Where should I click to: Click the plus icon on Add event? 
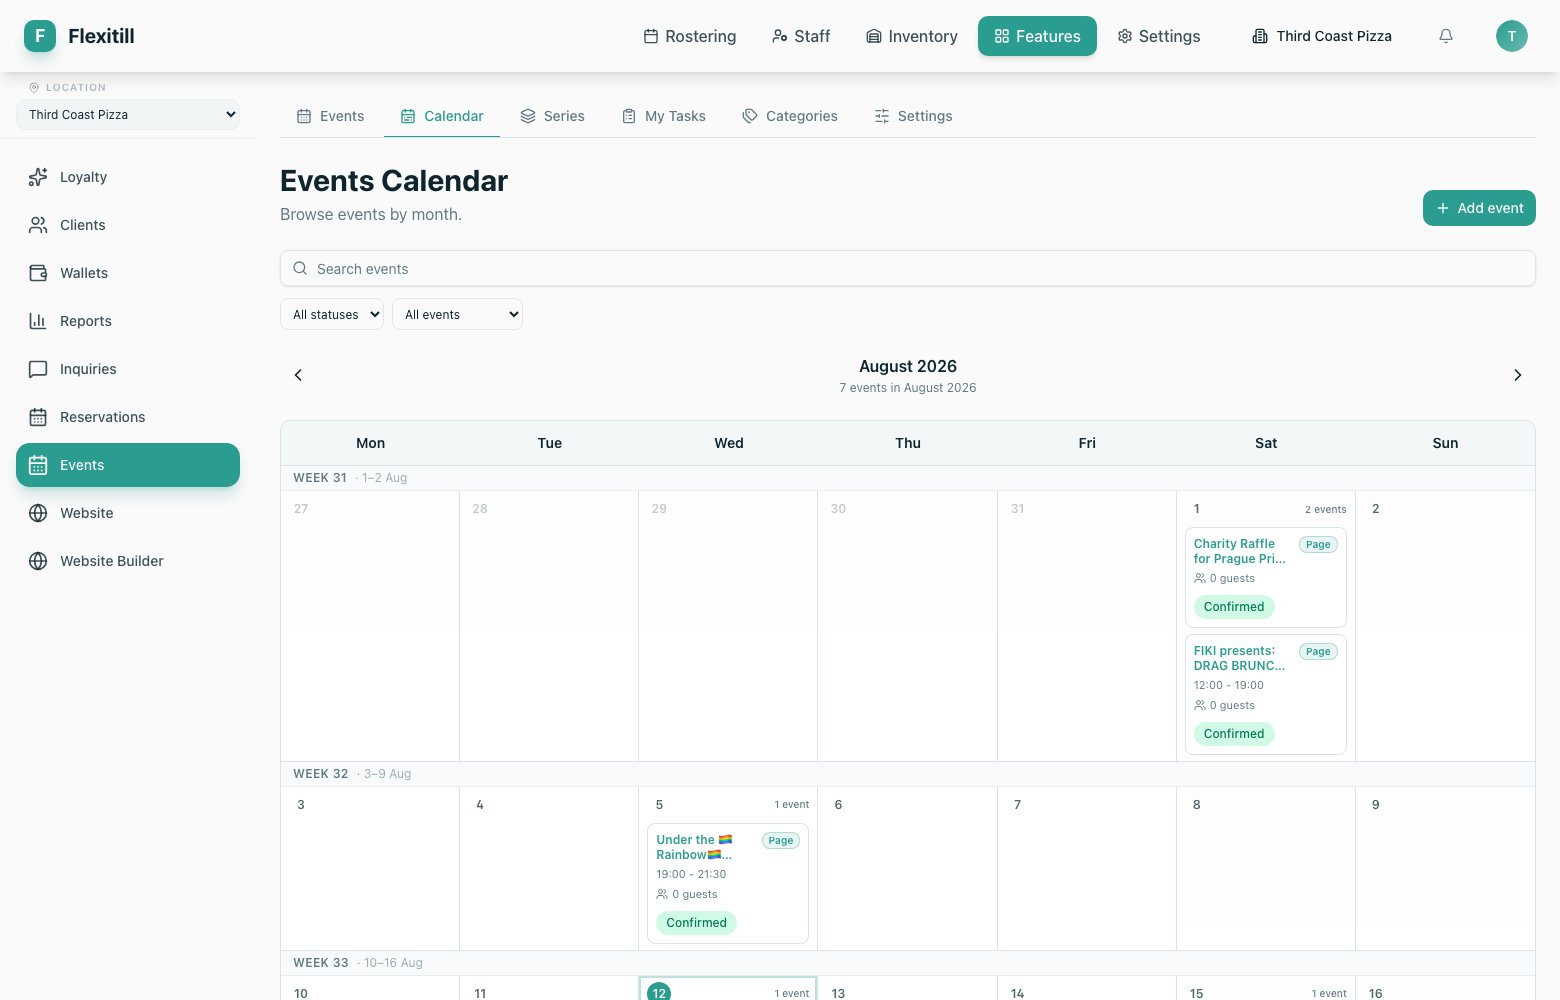1443,208
